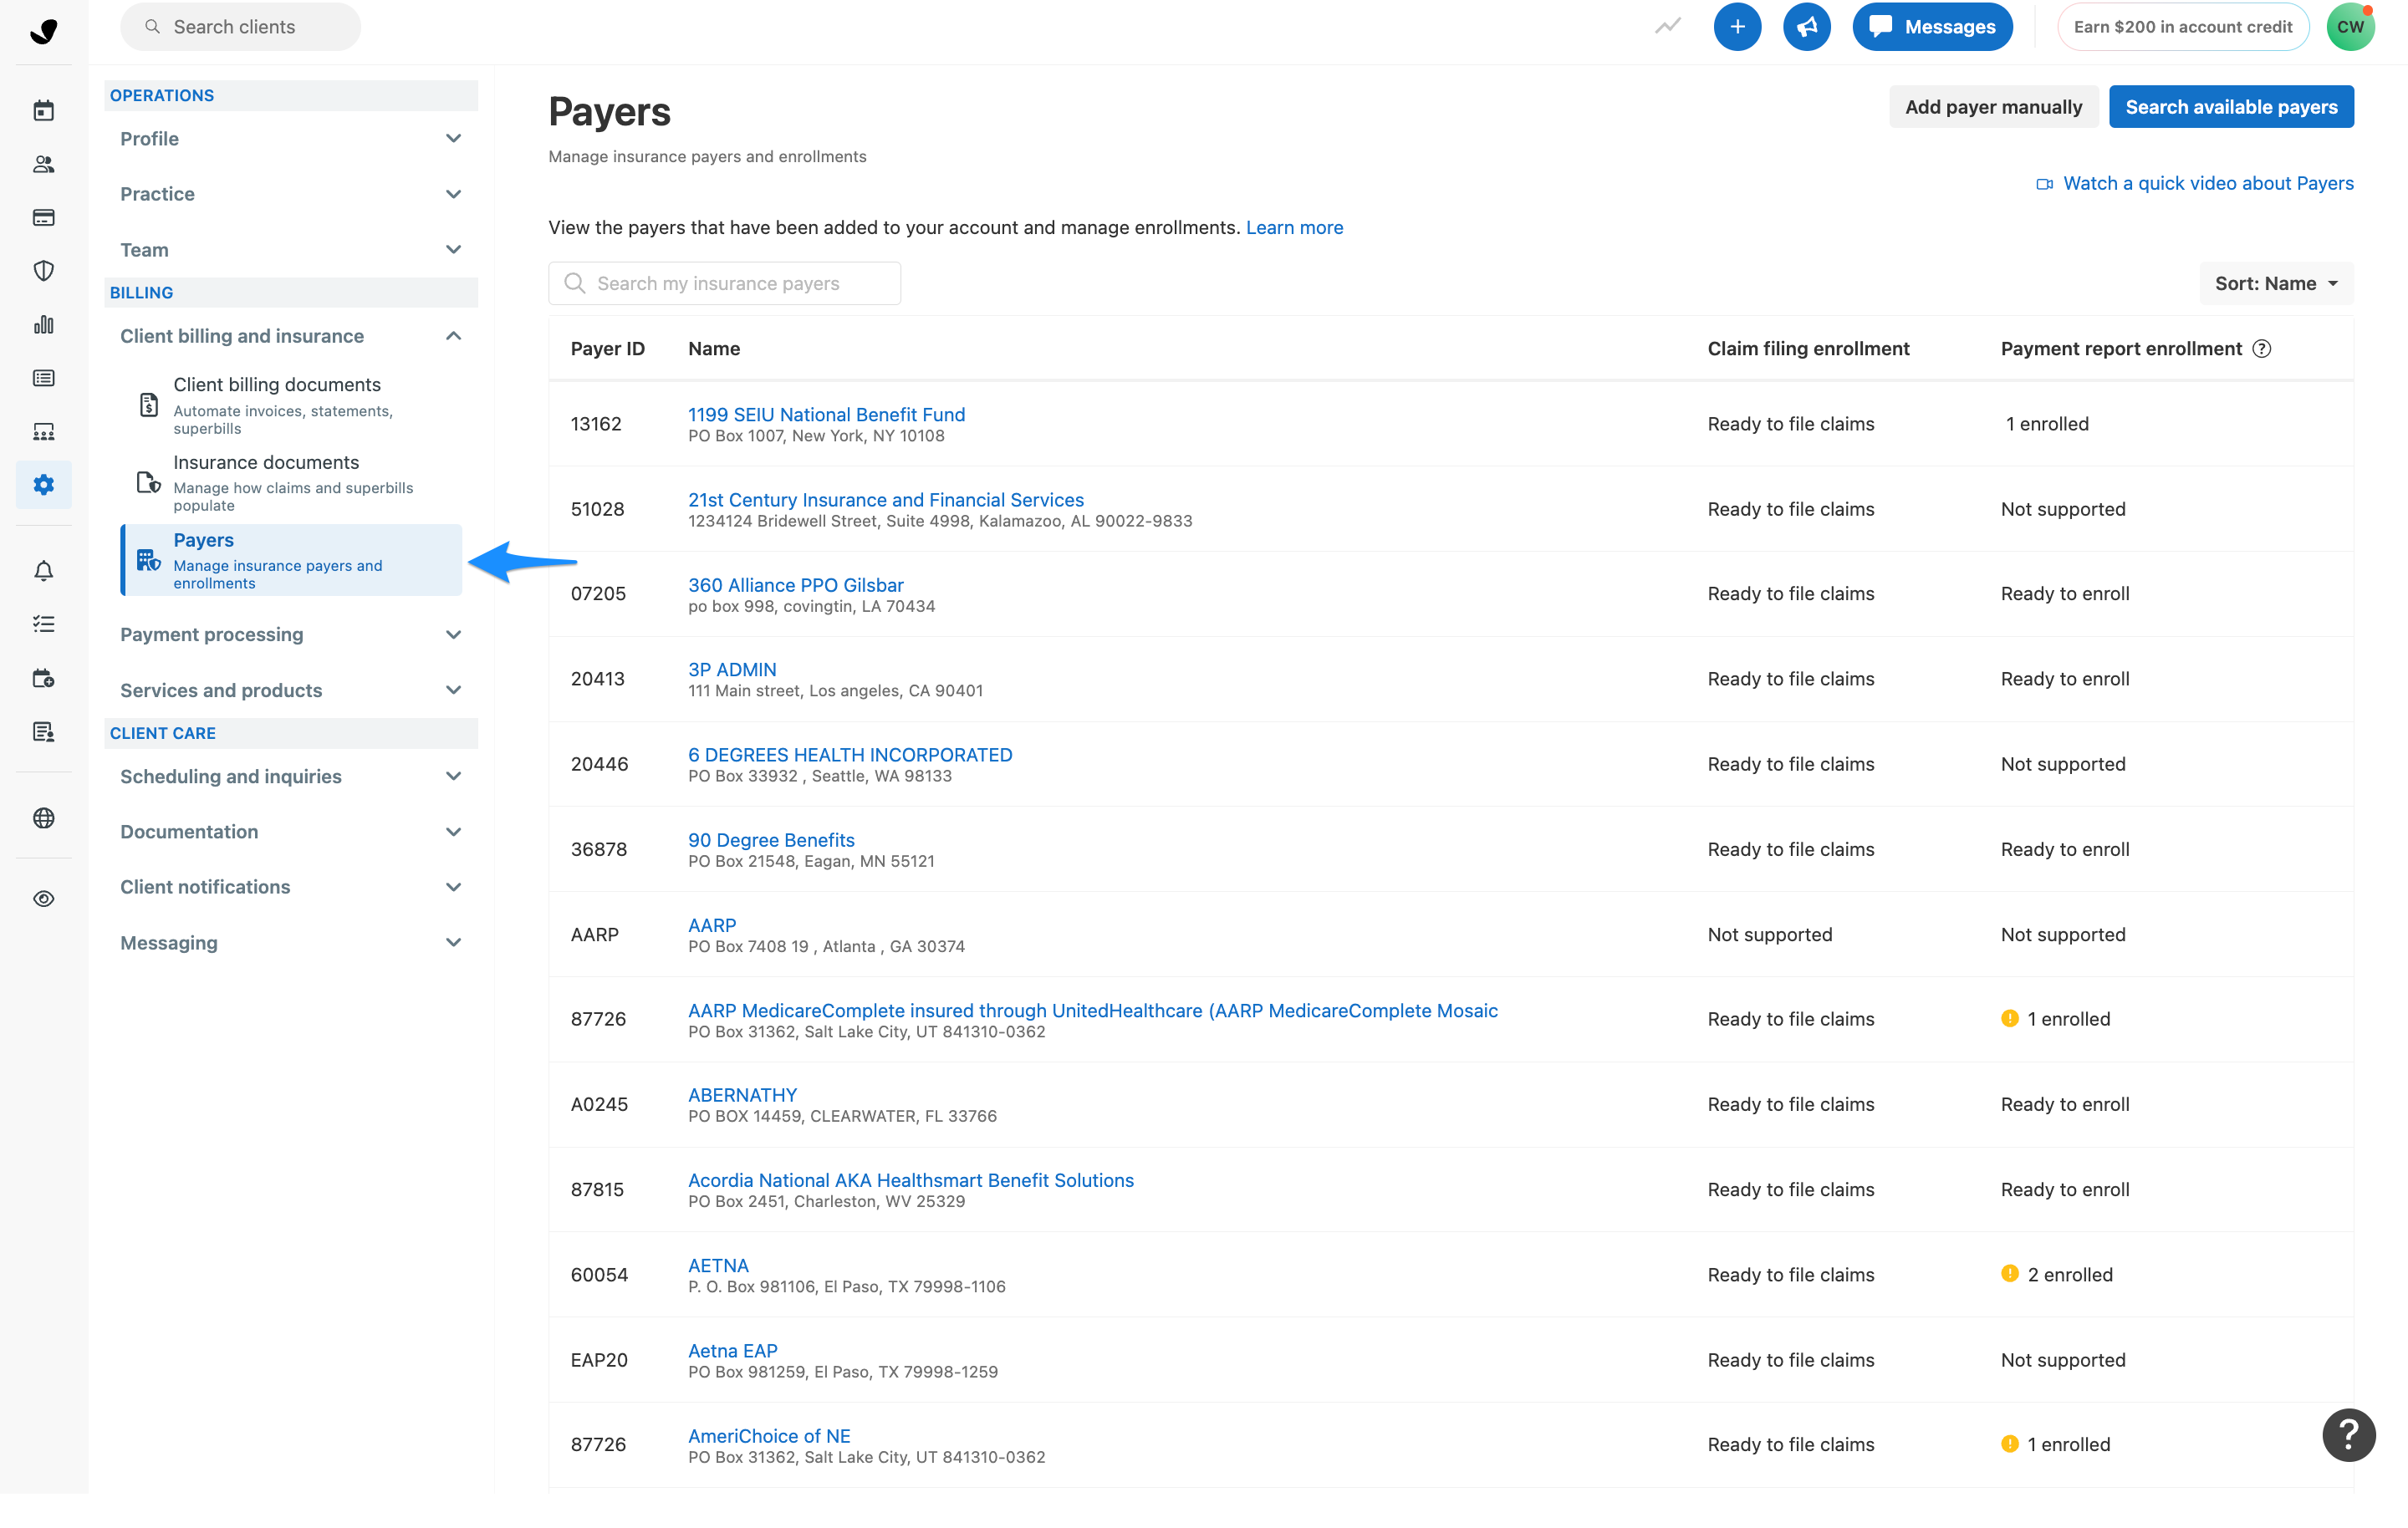Screen dimensions: 2408x1528
Task: Open AmeriChoice of NE payer
Action: pyautogui.click(x=769, y=1436)
